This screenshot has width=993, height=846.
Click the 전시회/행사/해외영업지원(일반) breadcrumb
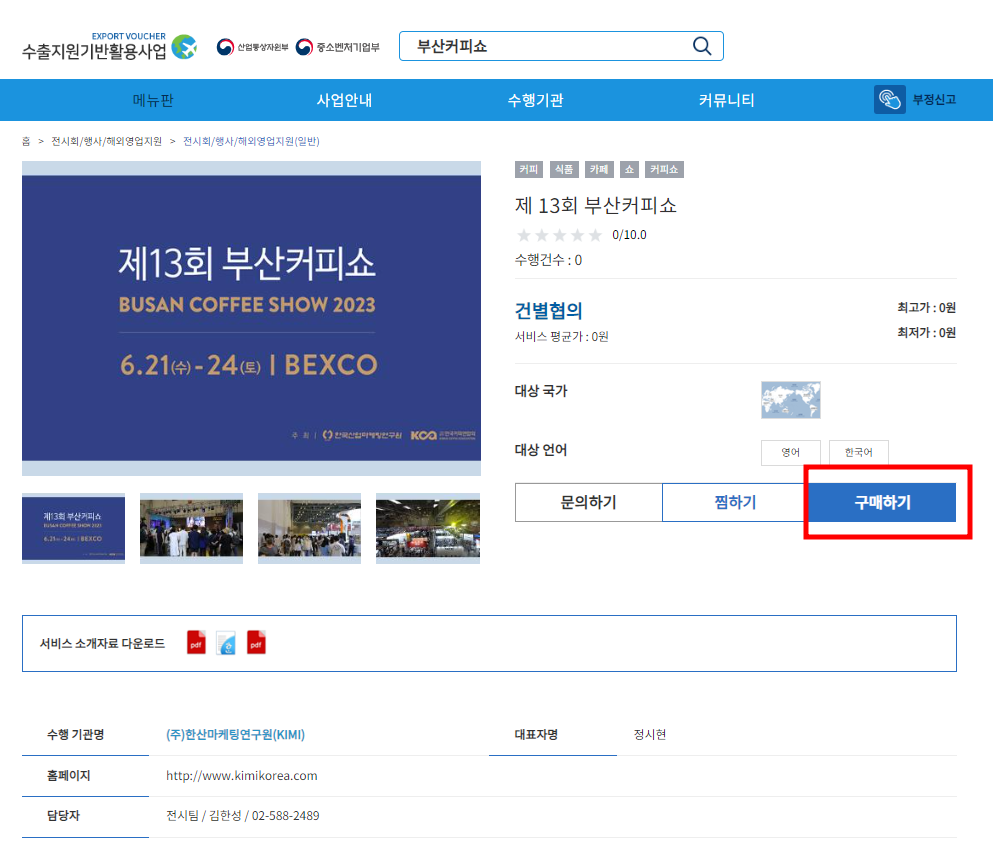coord(251,142)
